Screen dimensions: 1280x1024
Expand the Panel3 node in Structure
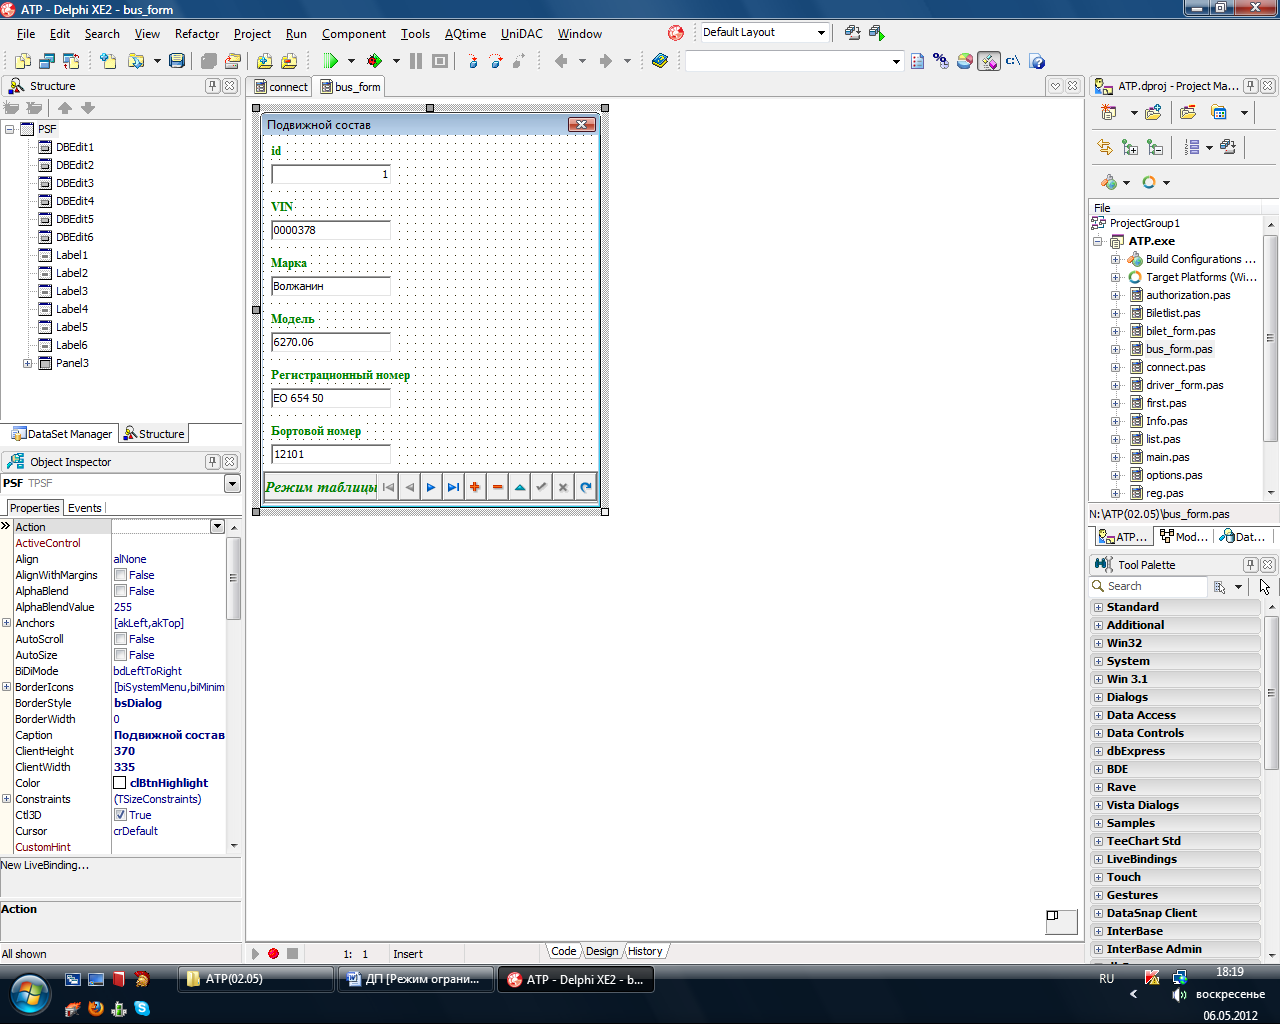tap(28, 363)
